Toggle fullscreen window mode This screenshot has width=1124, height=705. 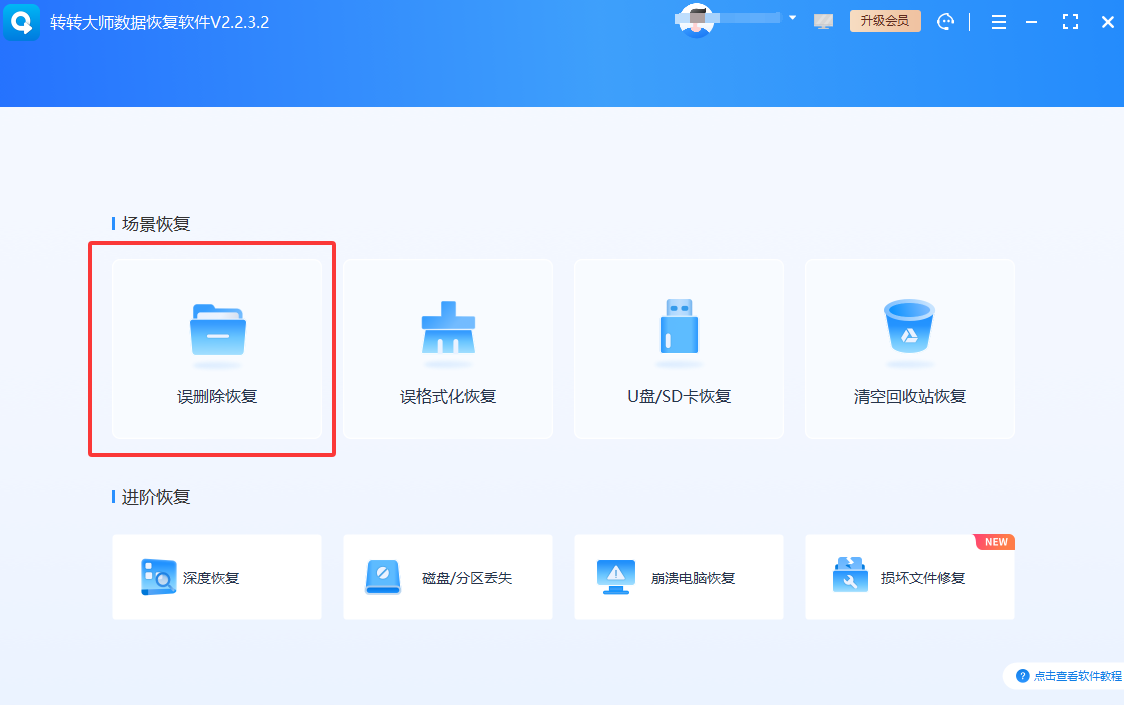[1070, 22]
